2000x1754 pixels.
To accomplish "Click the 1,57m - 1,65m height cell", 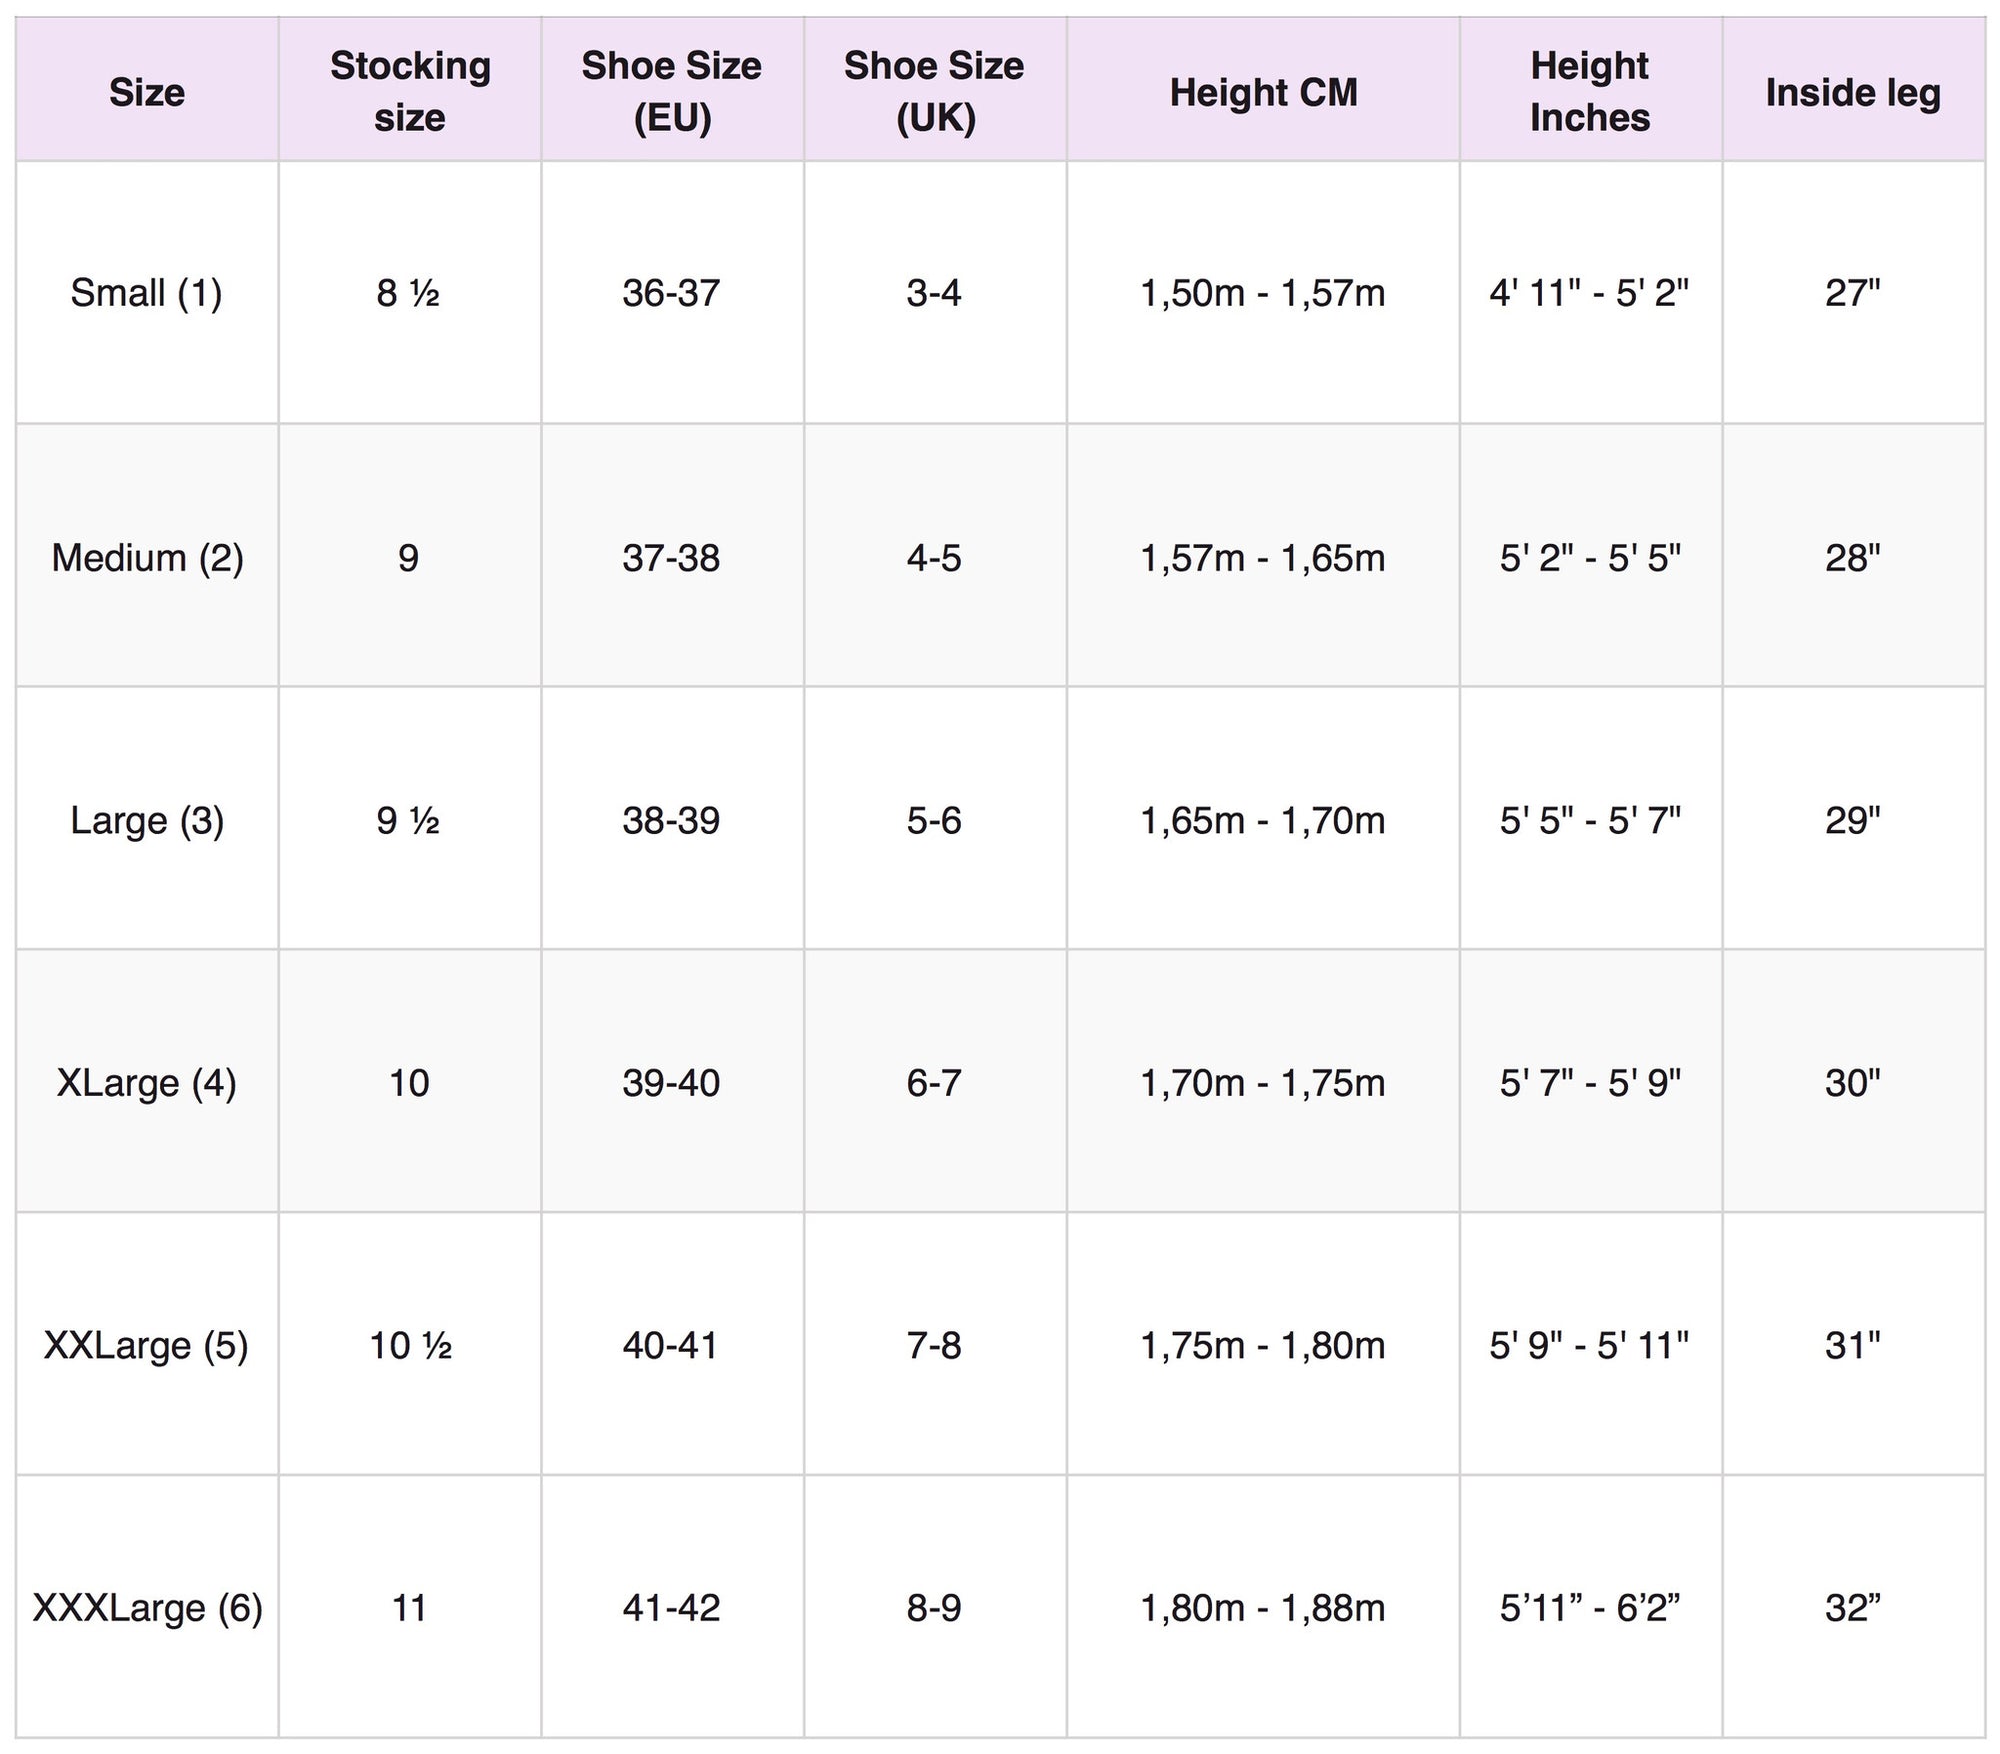I will (x=1263, y=557).
